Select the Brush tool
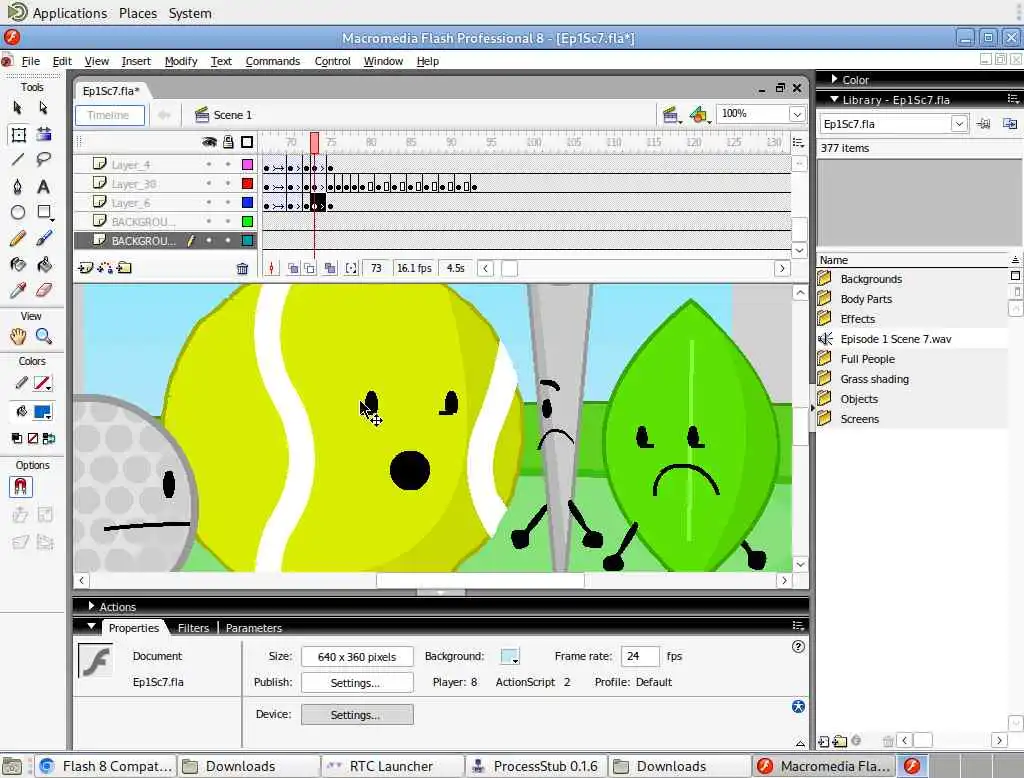This screenshot has height=778, width=1024. click(x=44, y=238)
